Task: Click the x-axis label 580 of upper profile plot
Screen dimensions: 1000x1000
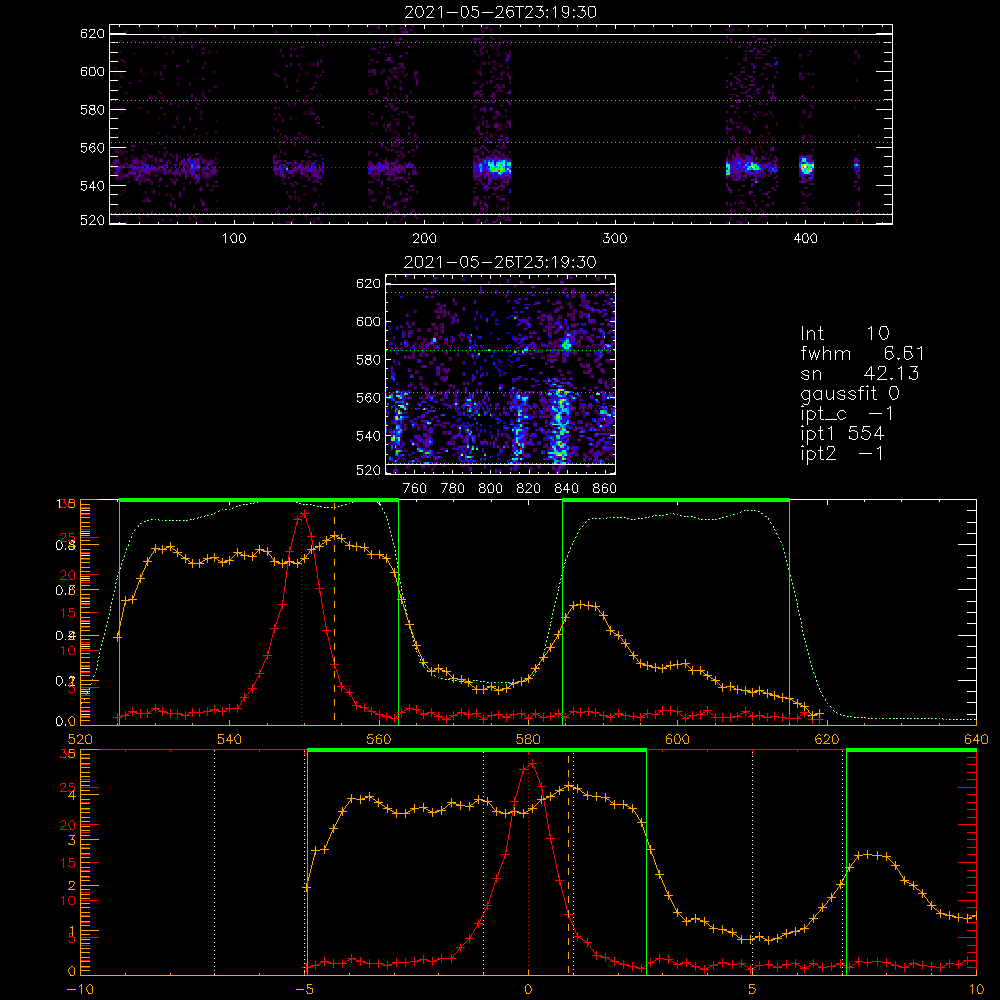Action: click(x=528, y=739)
